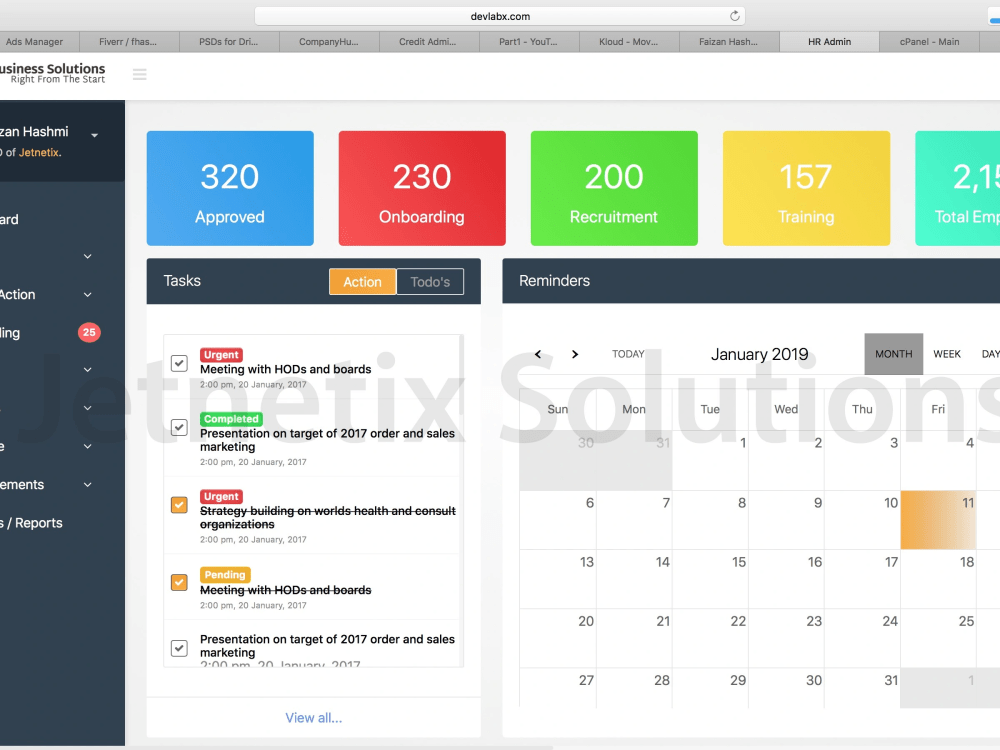Uncheck the Pending meeting task checkbox

pyautogui.click(x=179, y=582)
